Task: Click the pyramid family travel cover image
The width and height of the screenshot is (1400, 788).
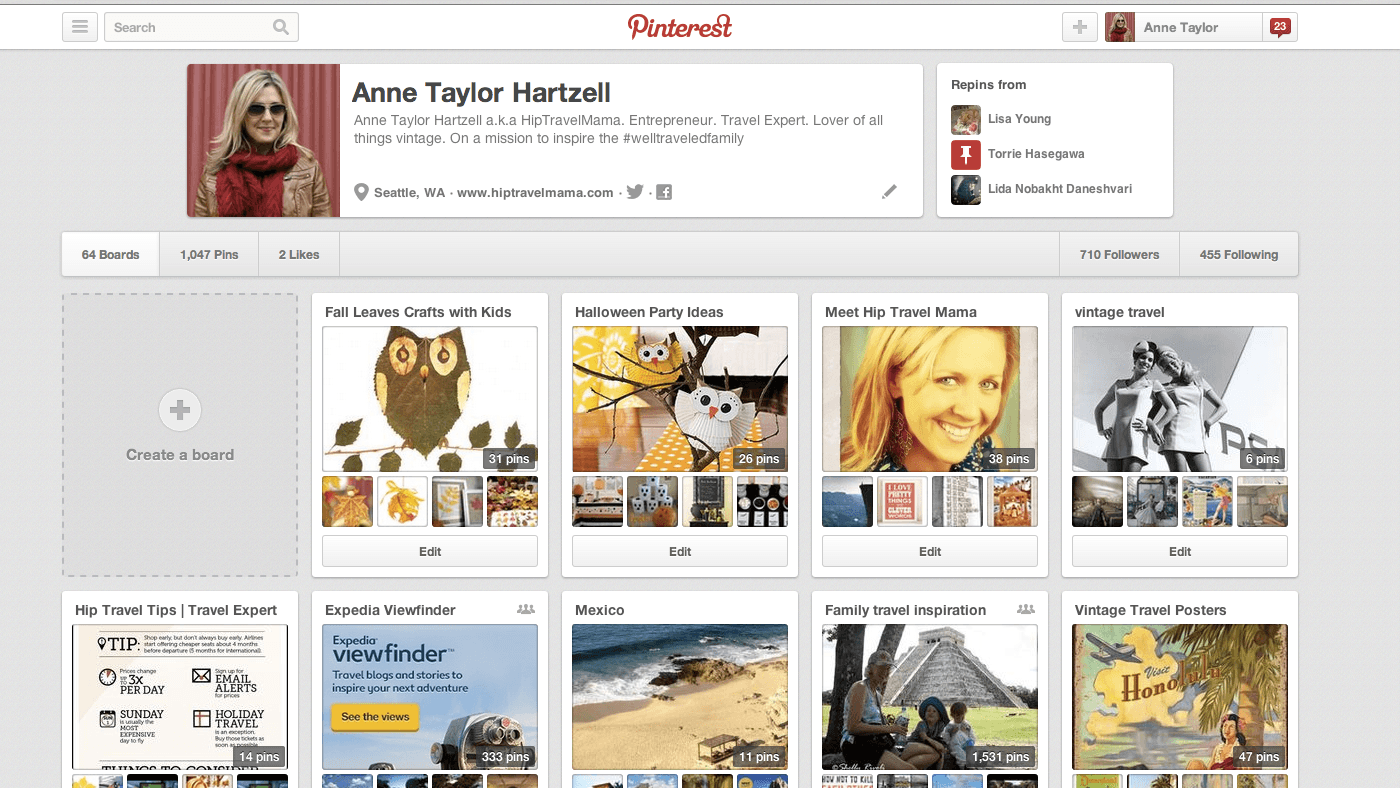Action: 930,697
